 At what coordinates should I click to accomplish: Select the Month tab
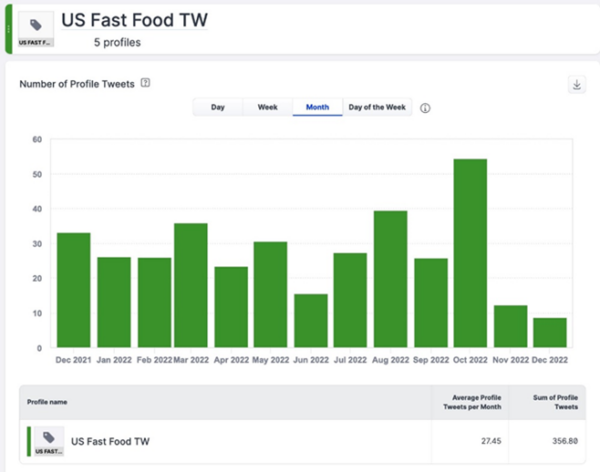coord(317,107)
